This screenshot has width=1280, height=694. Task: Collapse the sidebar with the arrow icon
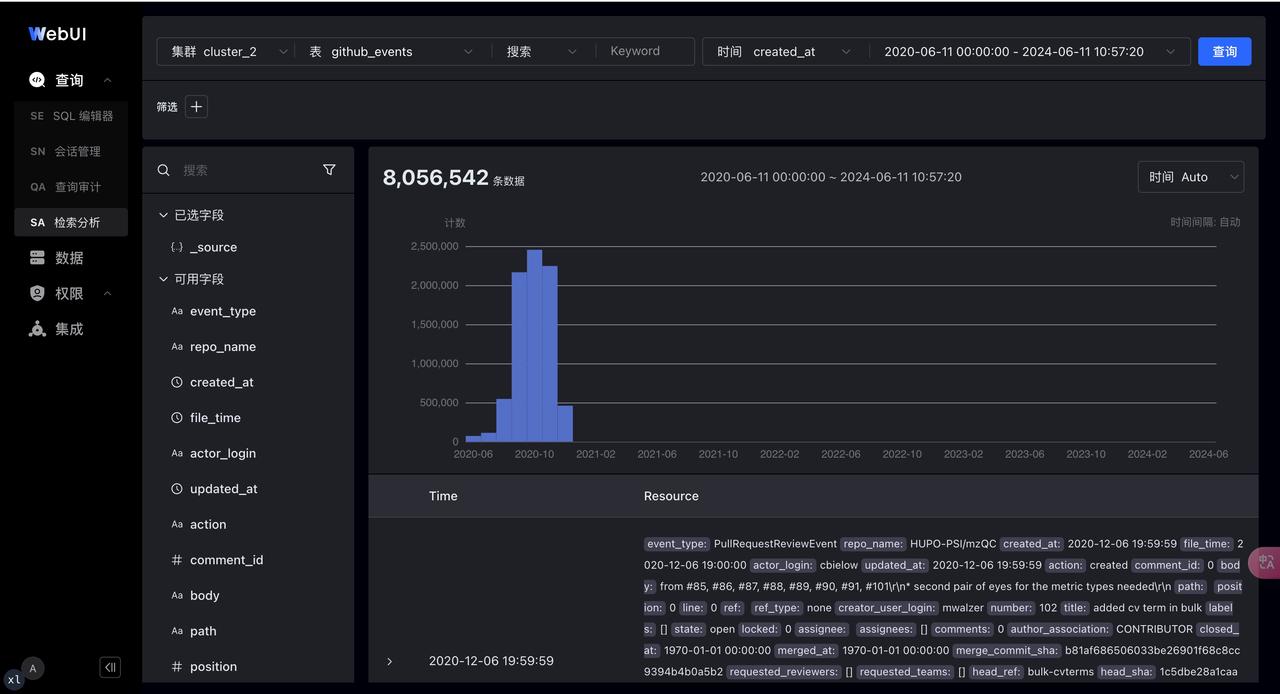(x=110, y=667)
